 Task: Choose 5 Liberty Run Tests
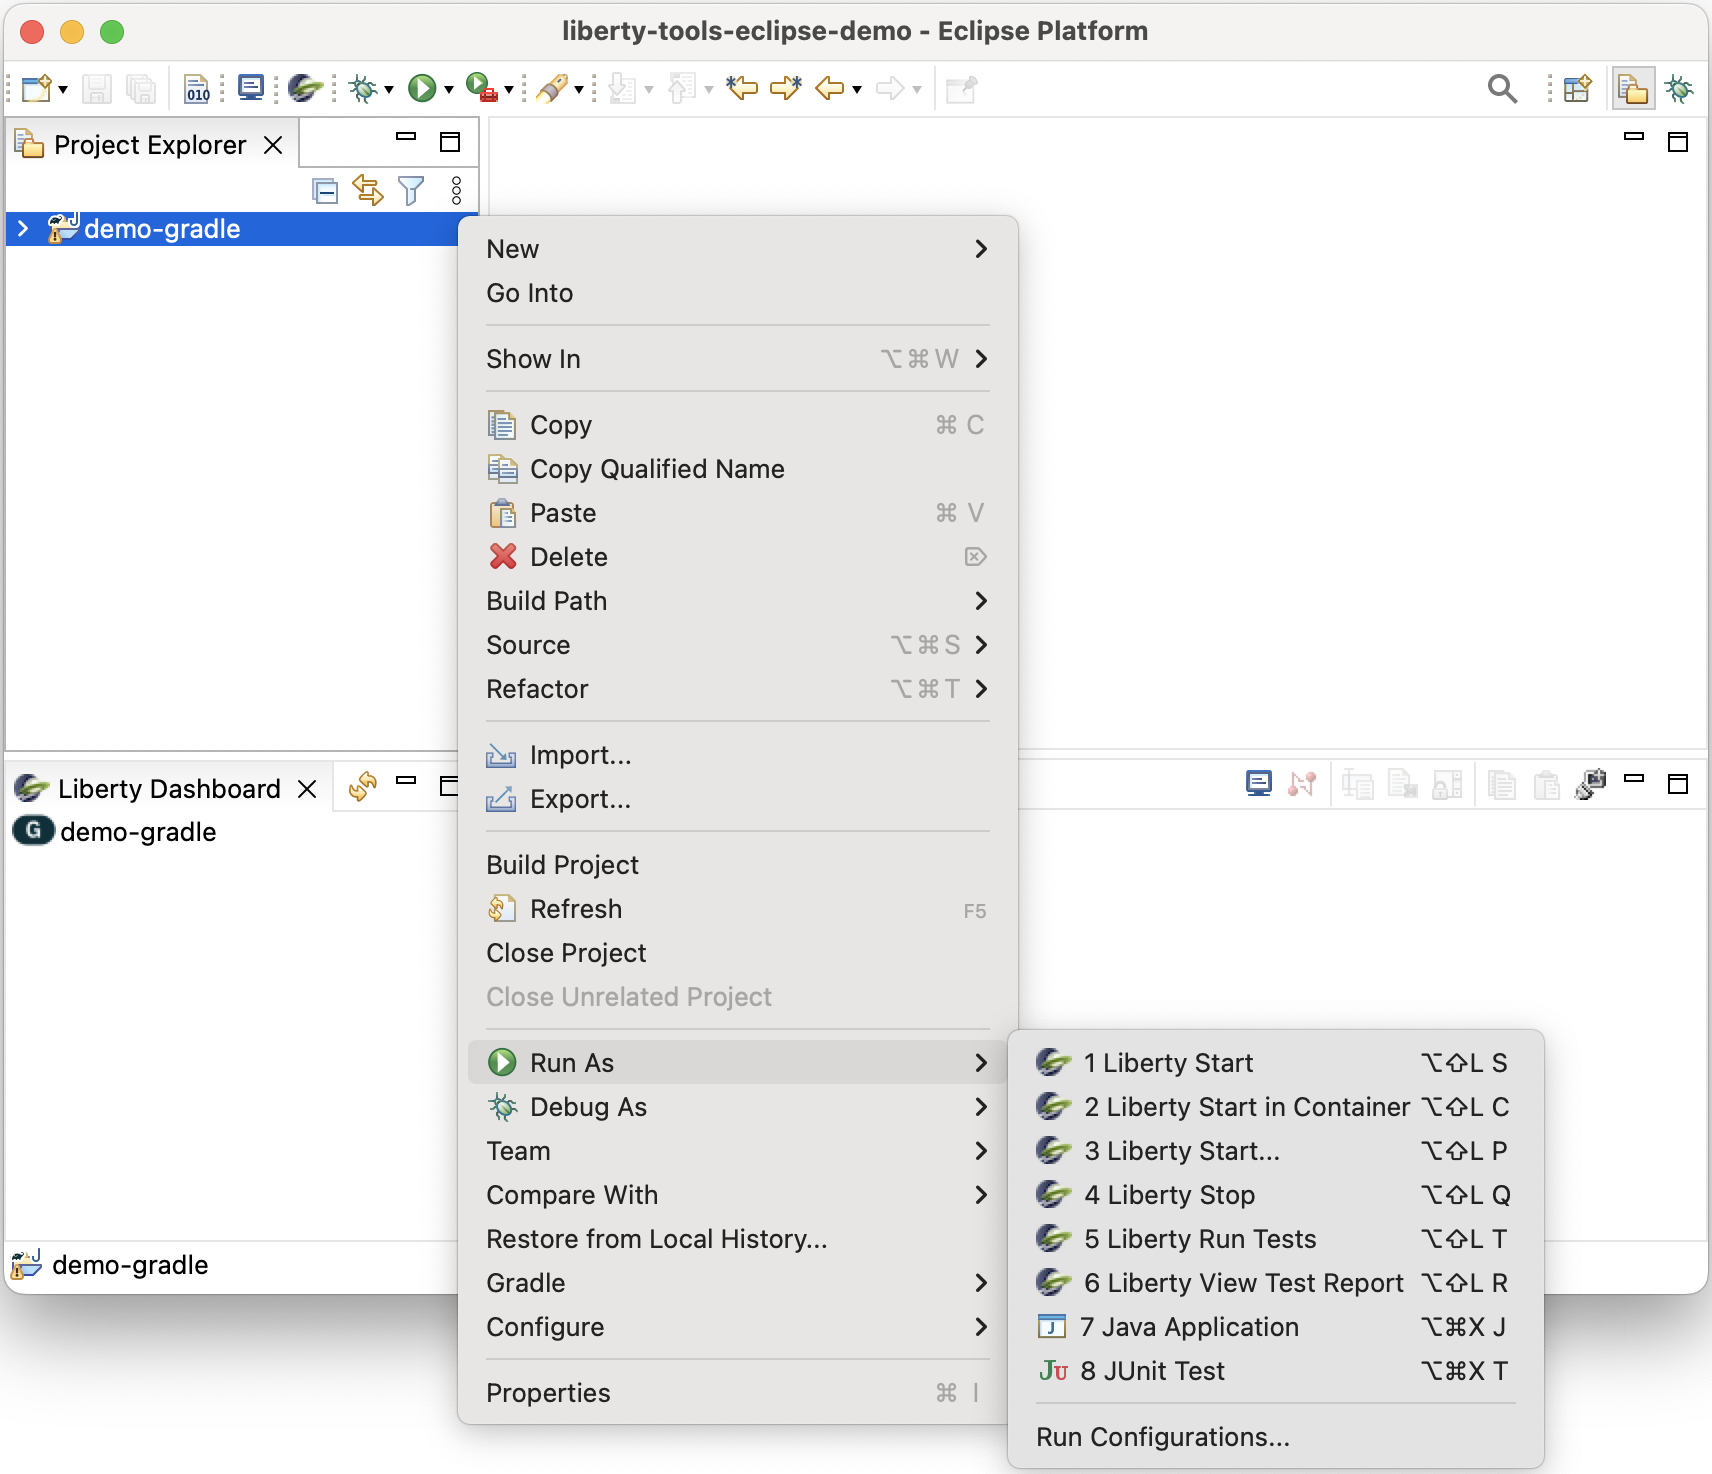(1275, 1239)
